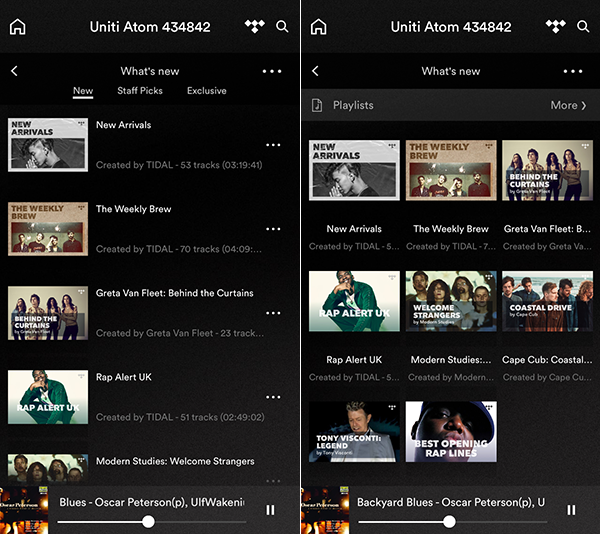Open Oscar Peterson album art in left player
Image resolution: width=600 pixels, height=534 pixels.
(x=24, y=510)
